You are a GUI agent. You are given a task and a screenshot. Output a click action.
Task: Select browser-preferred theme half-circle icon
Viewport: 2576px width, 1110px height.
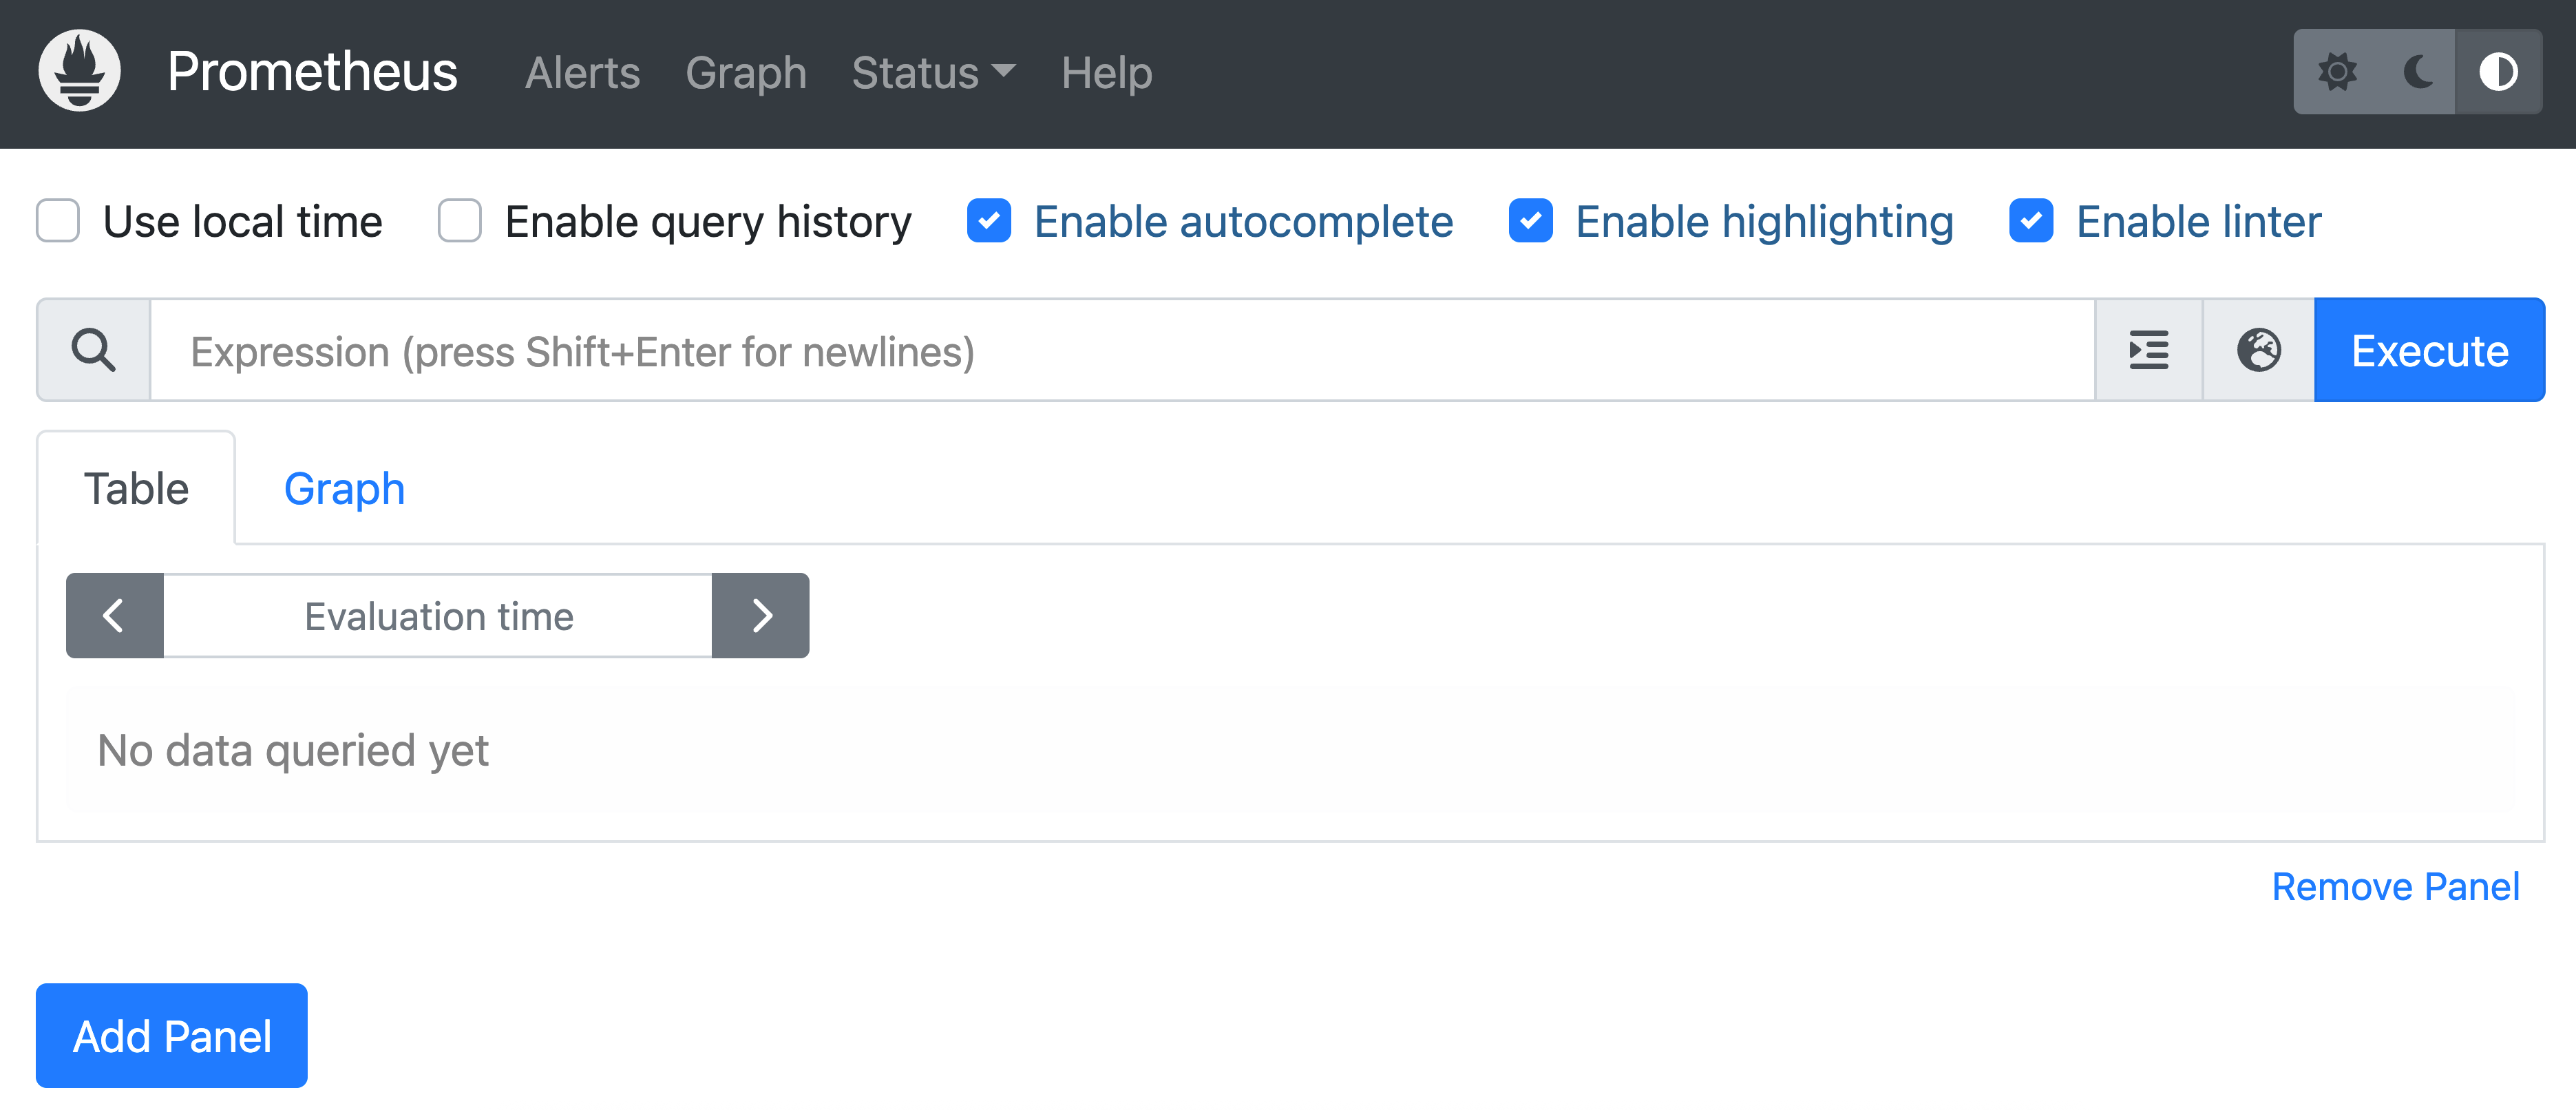pos(2498,72)
